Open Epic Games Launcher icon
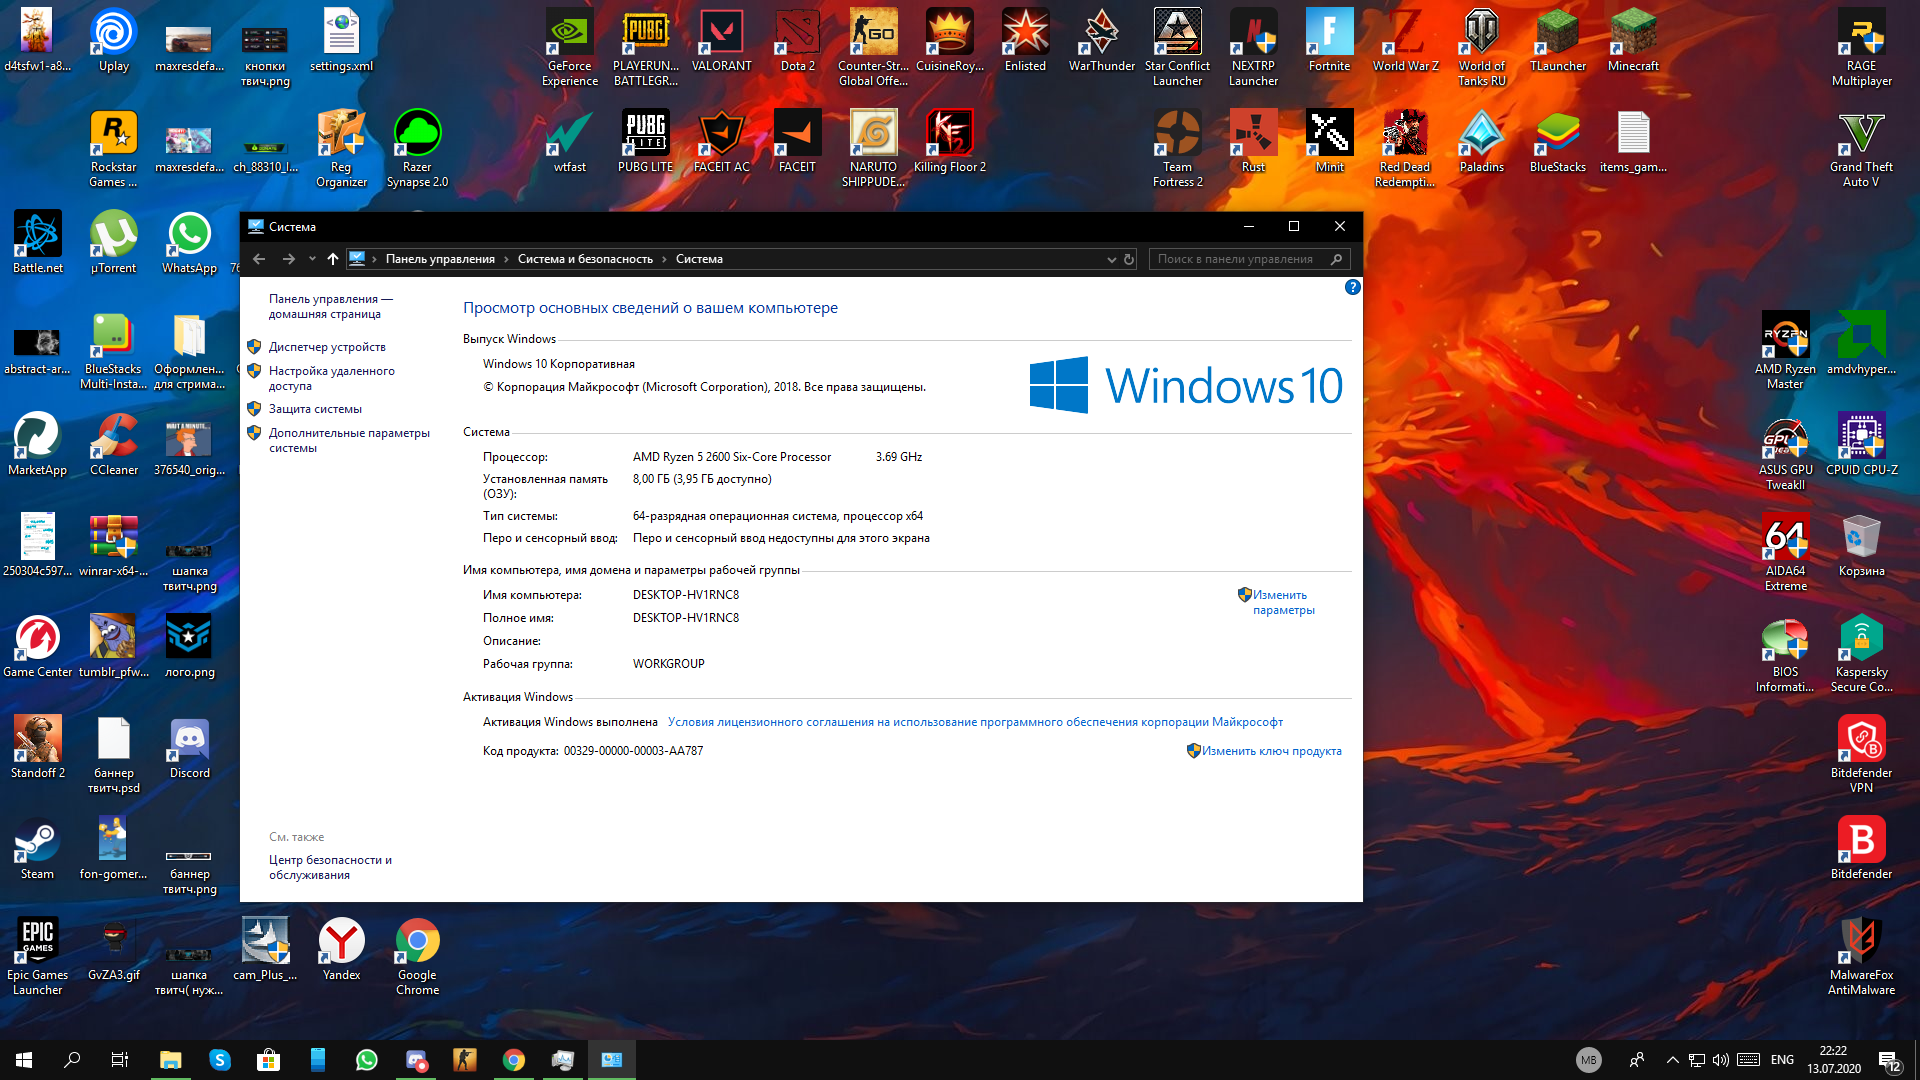Screen dimensions: 1920x1080 37,956
